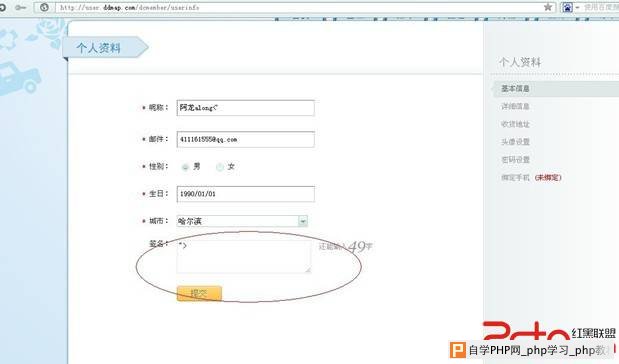Click the 生日 date field
The image size is (619, 364).
(x=246, y=194)
